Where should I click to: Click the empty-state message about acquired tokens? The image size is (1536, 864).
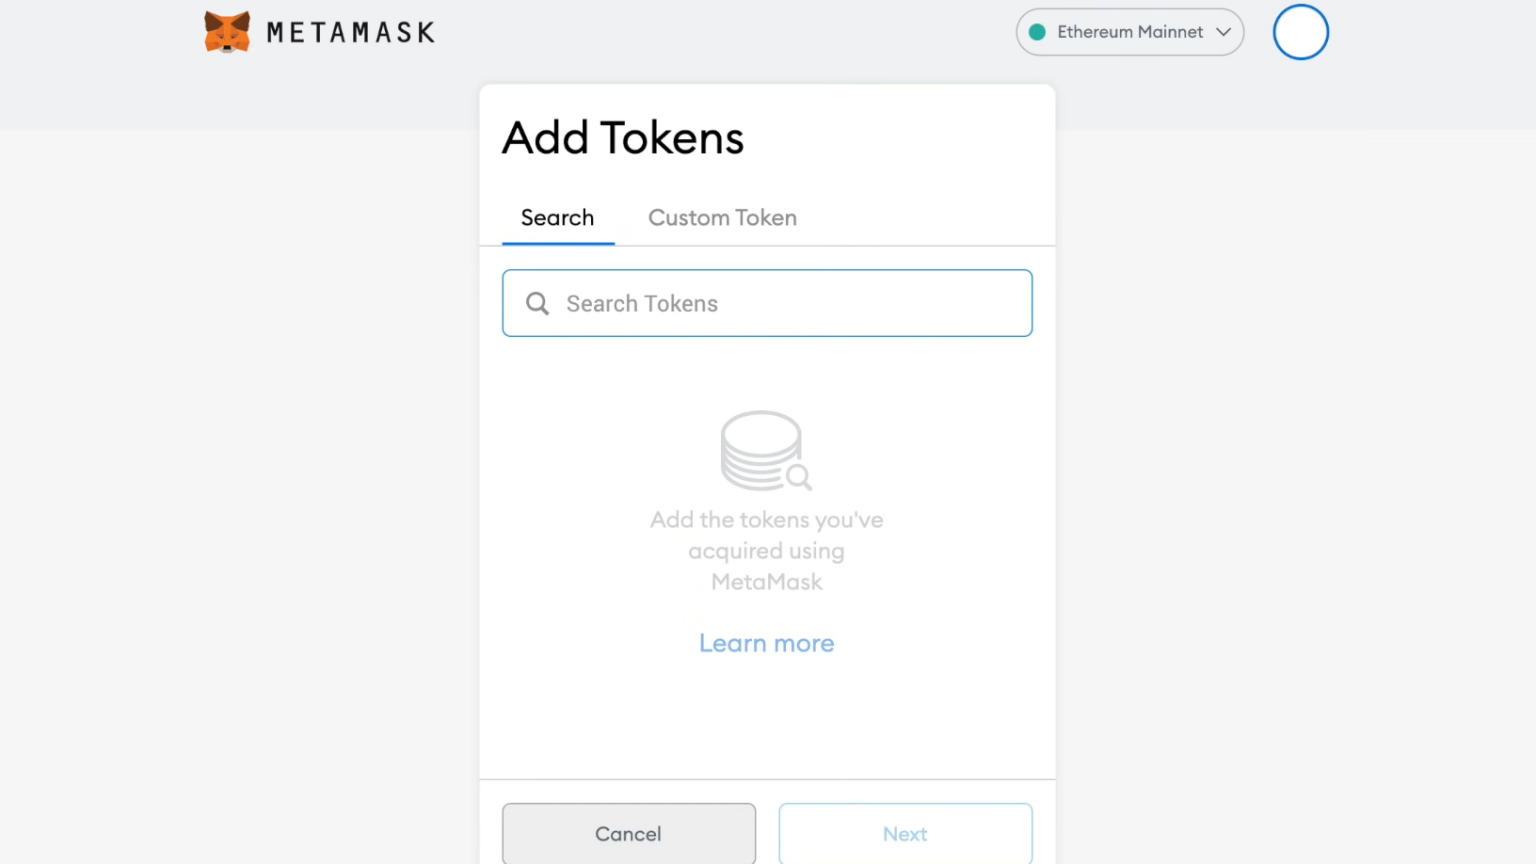coord(766,550)
